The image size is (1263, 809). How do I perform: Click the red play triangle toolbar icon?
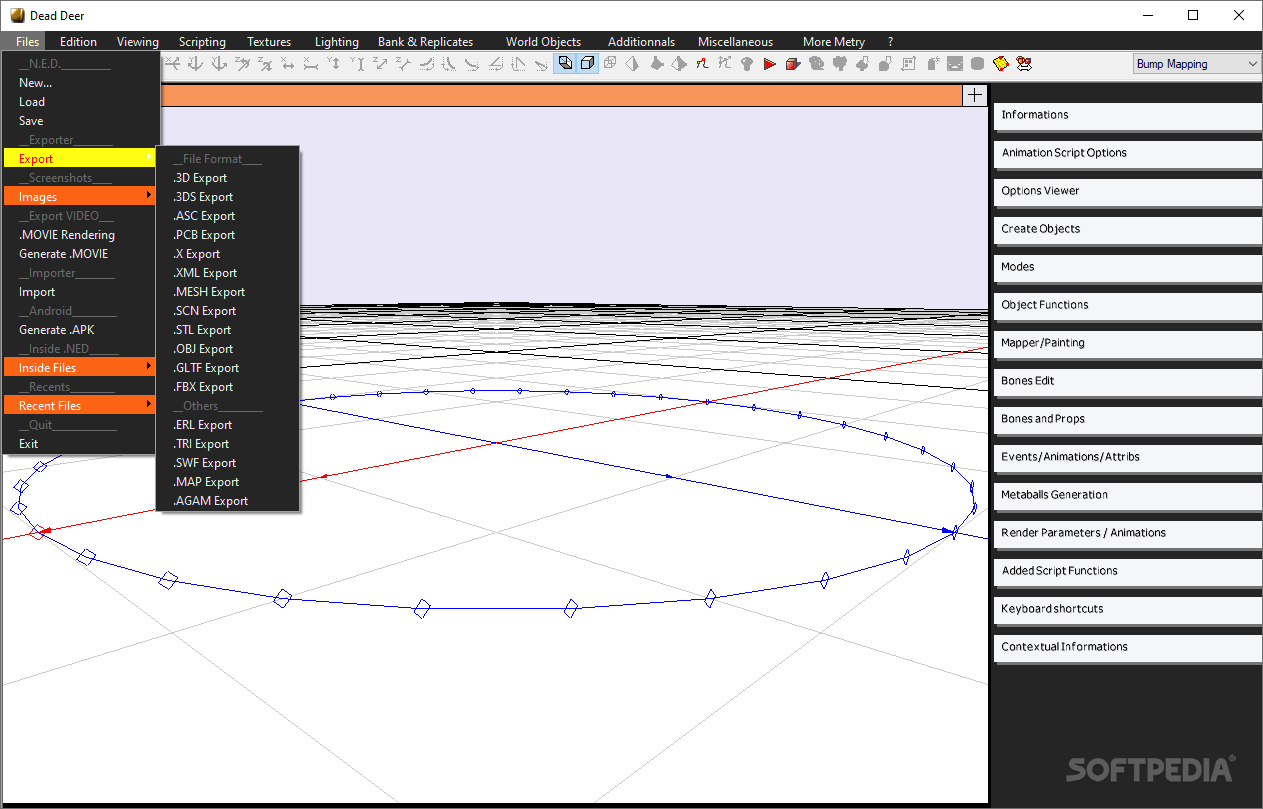[x=770, y=63]
